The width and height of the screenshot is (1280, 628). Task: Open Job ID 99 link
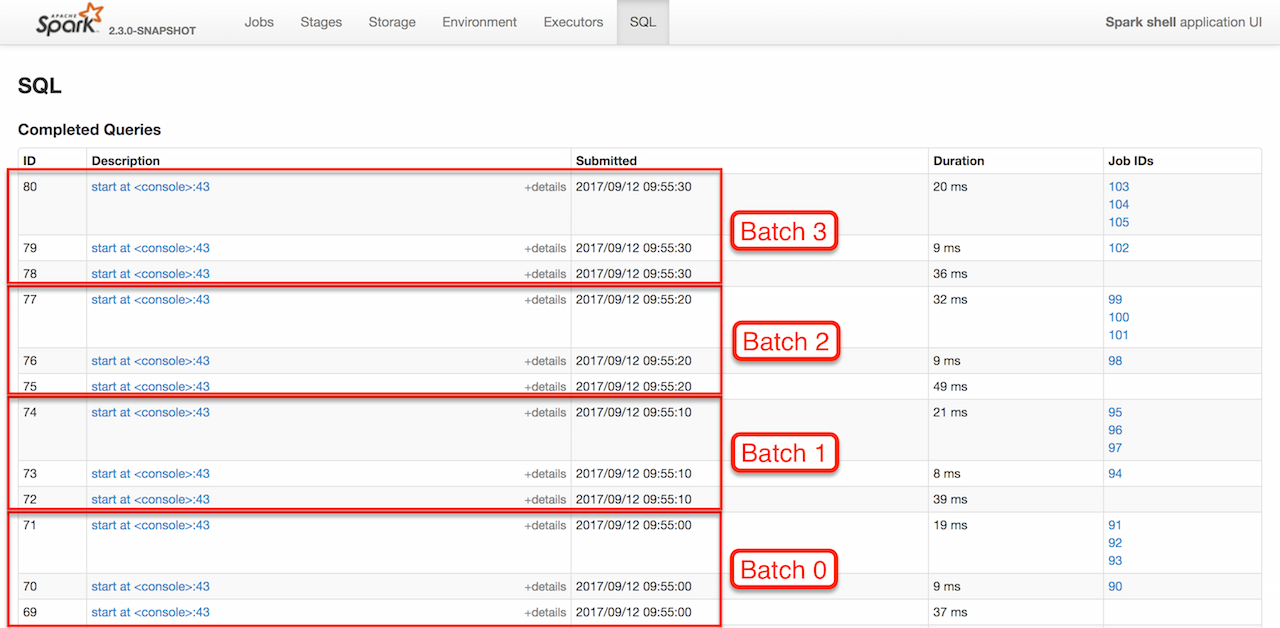(1115, 300)
